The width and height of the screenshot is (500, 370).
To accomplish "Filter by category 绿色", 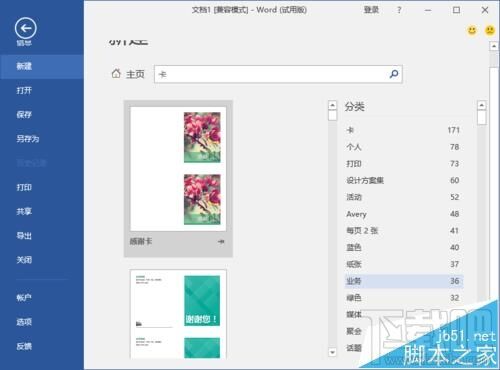I will [404, 298].
